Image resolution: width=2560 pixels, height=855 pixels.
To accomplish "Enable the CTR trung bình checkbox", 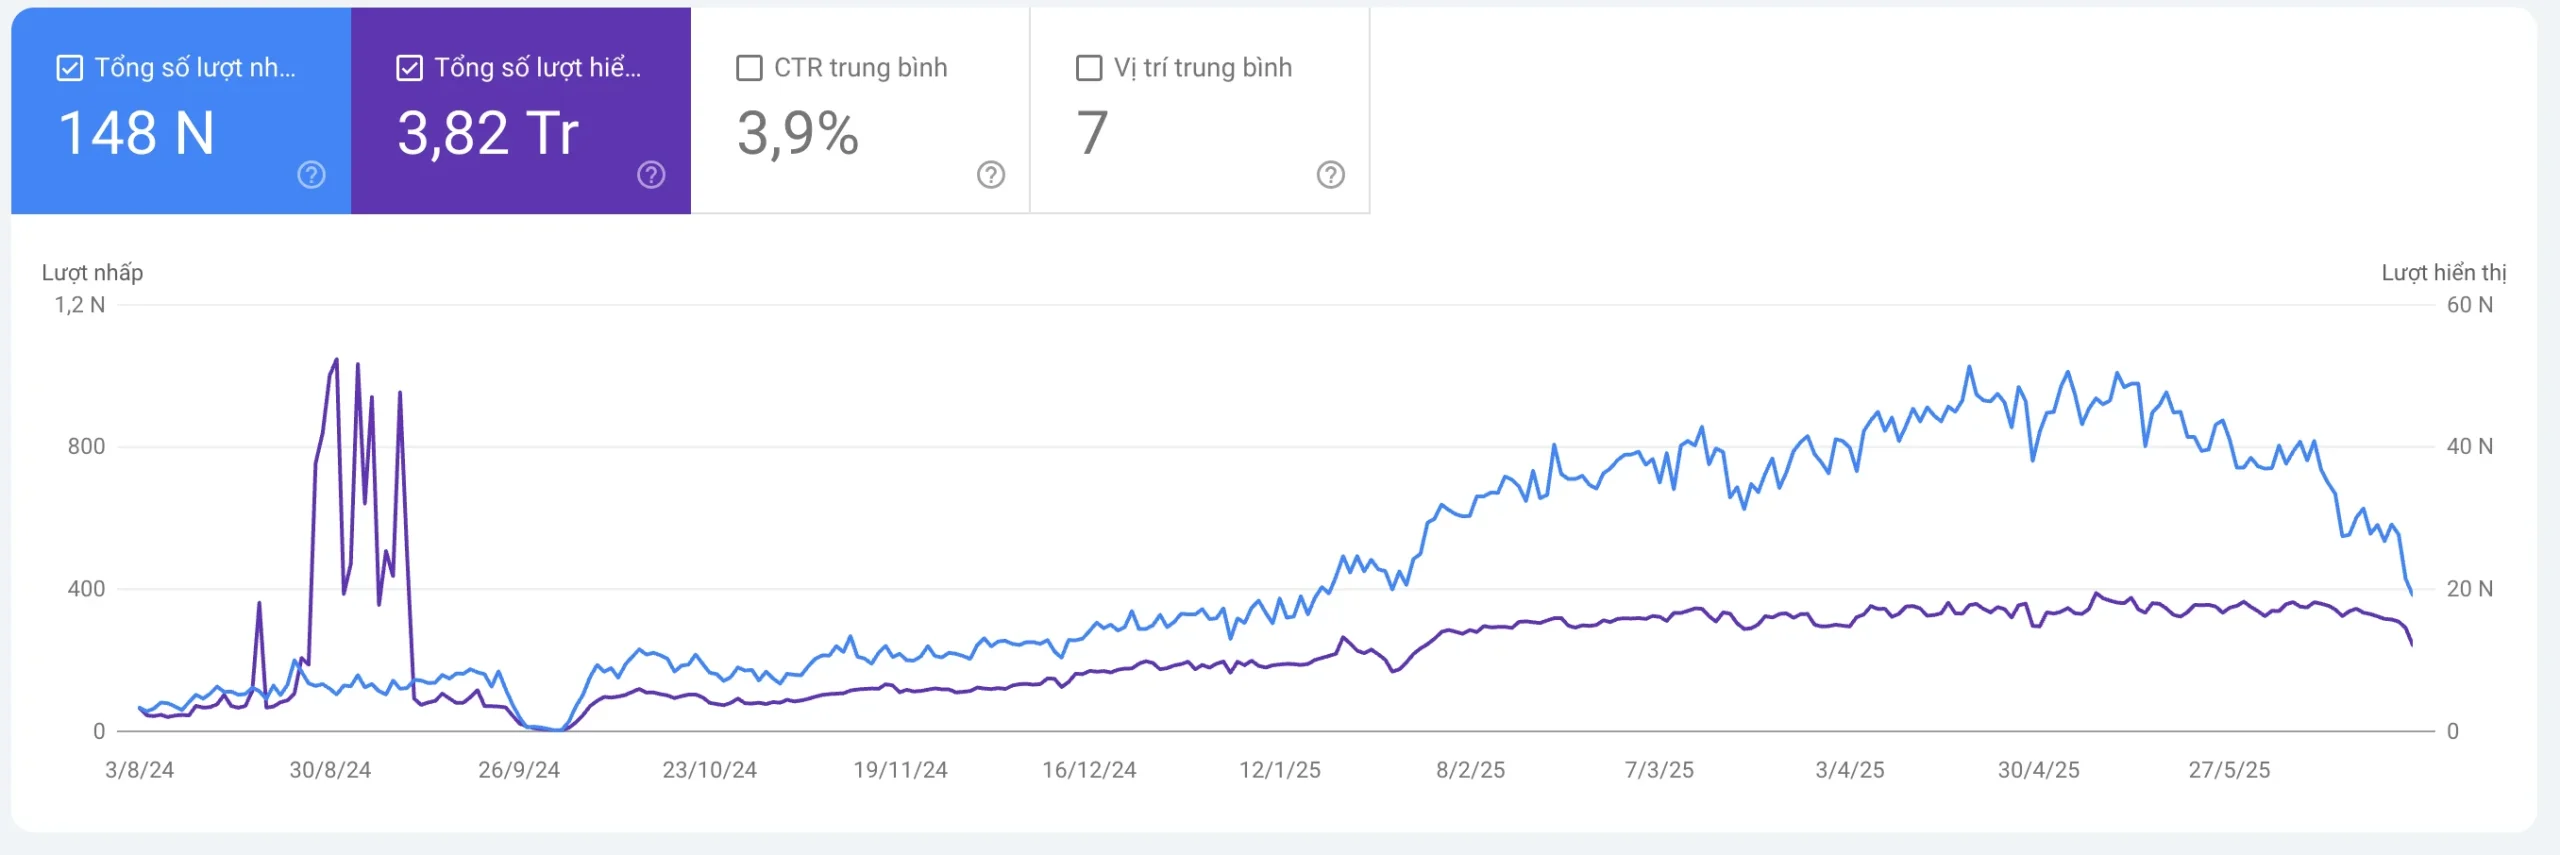I will pyautogui.click(x=748, y=67).
